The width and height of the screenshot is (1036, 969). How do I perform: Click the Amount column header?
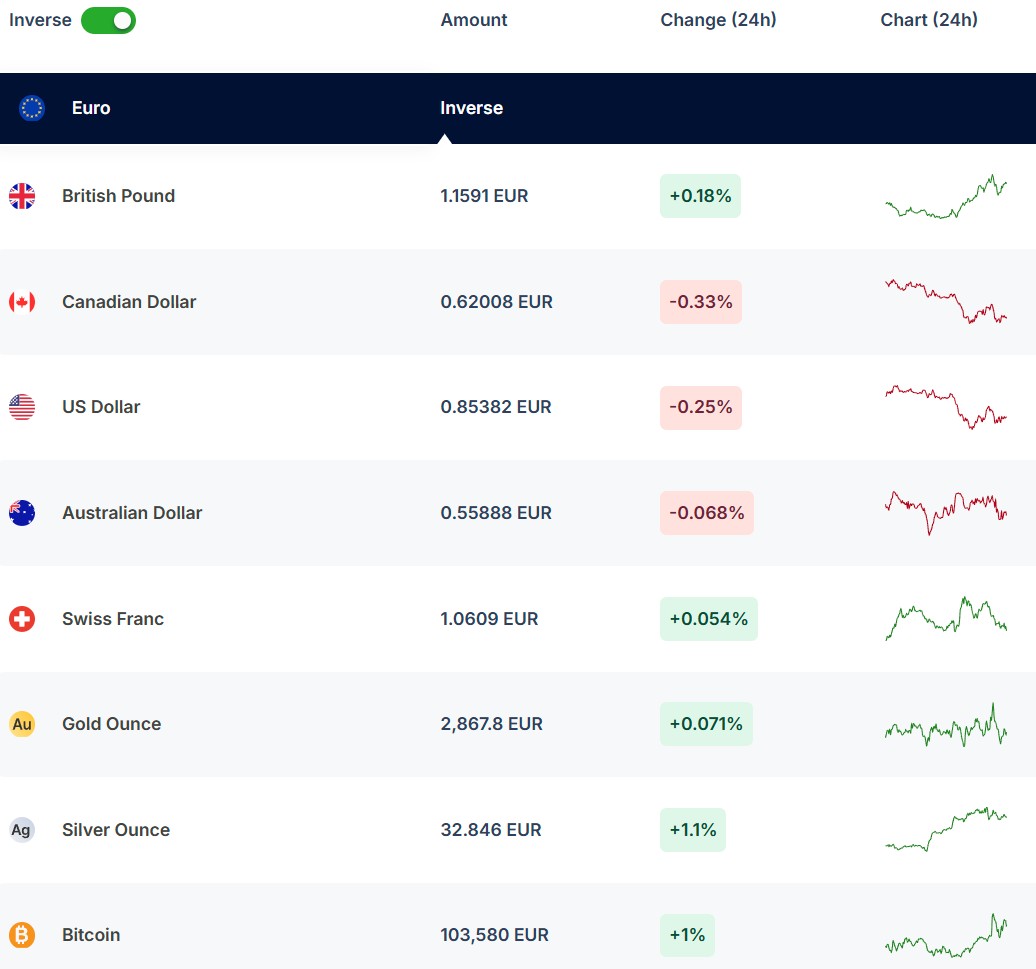[x=474, y=20]
